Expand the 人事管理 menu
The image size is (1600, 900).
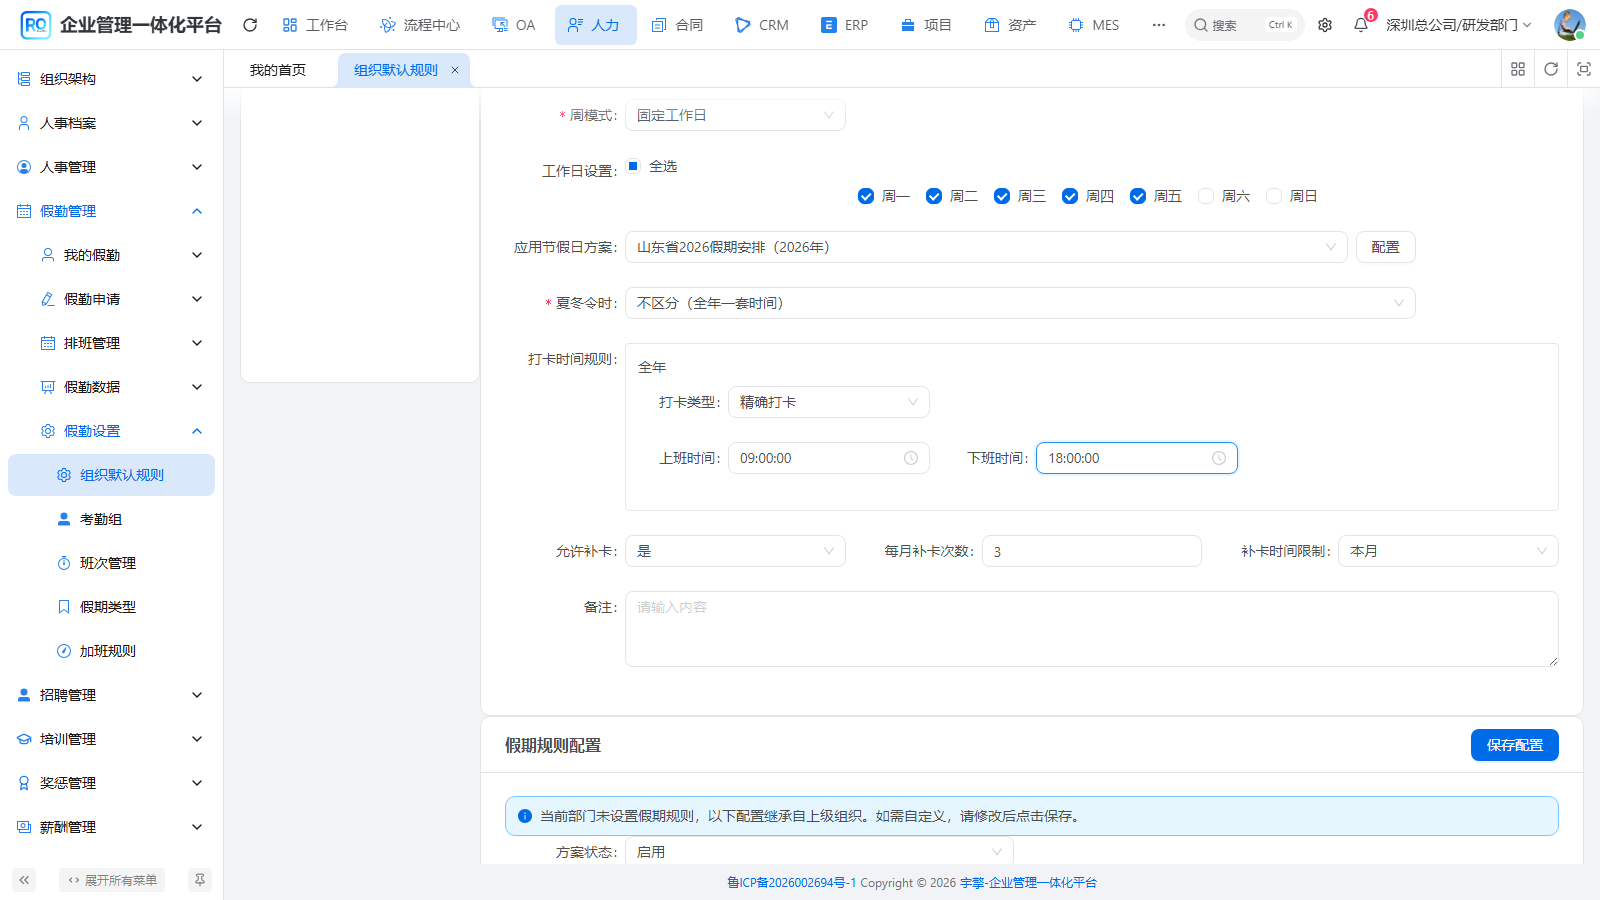[111, 167]
